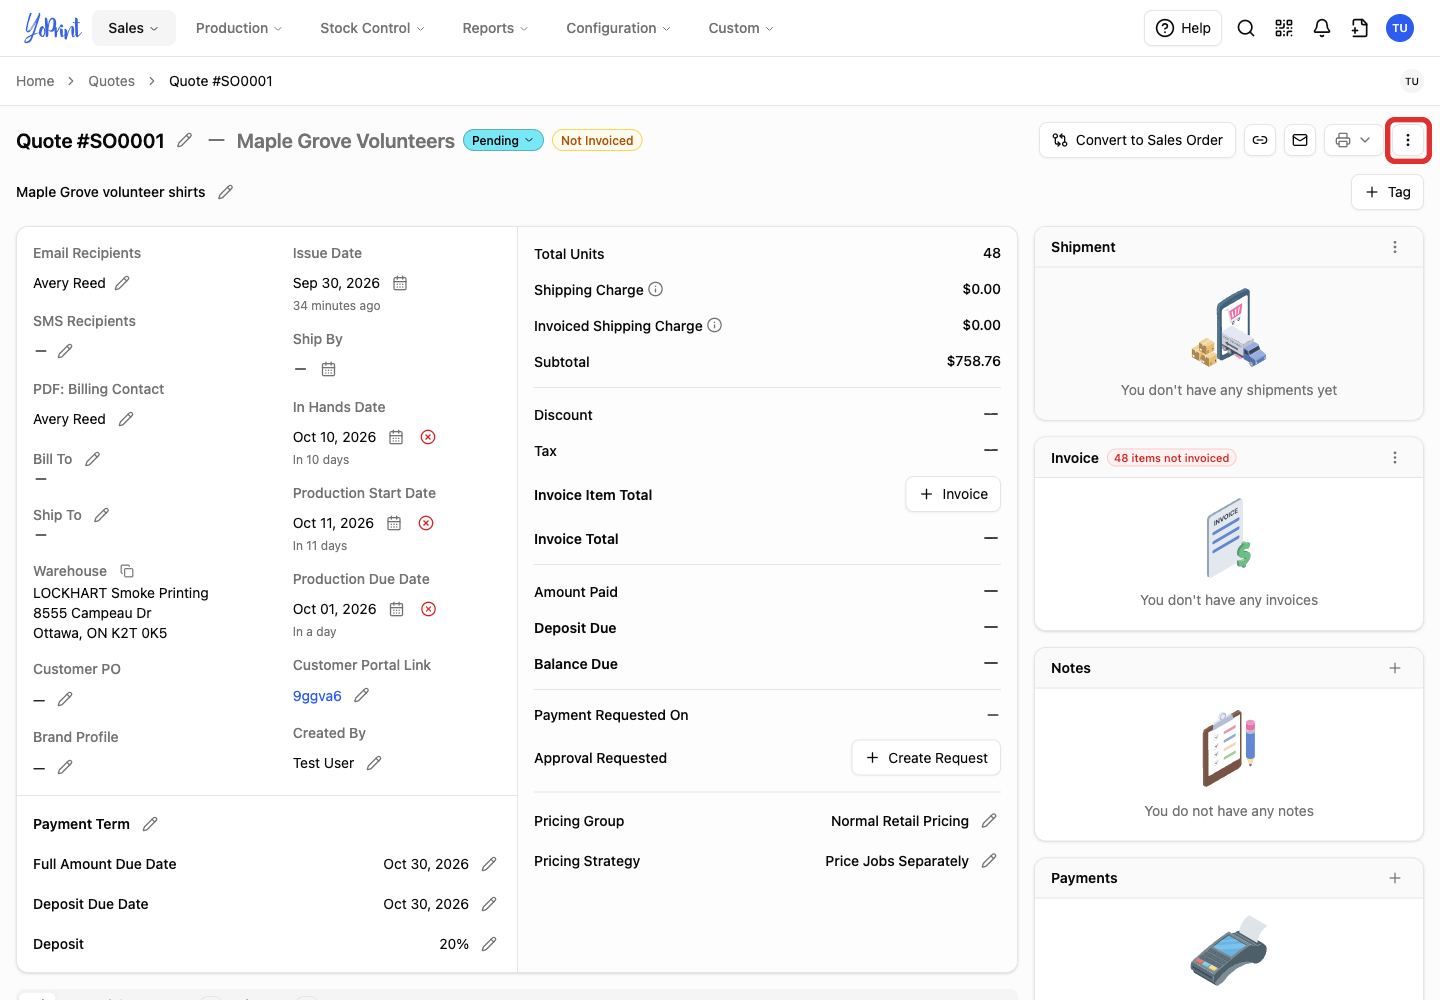
Task: Open the quote's three-dot more menu
Action: pos(1408,140)
